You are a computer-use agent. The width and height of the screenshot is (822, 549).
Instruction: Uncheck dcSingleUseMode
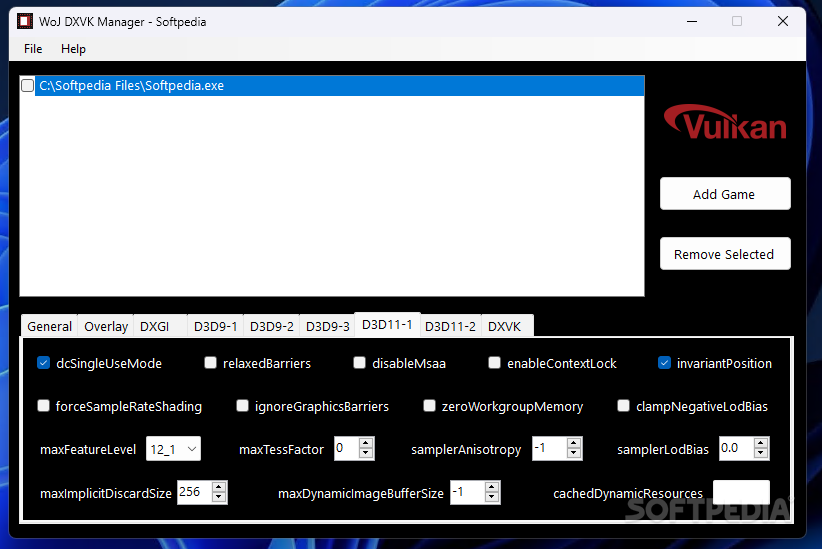(44, 363)
